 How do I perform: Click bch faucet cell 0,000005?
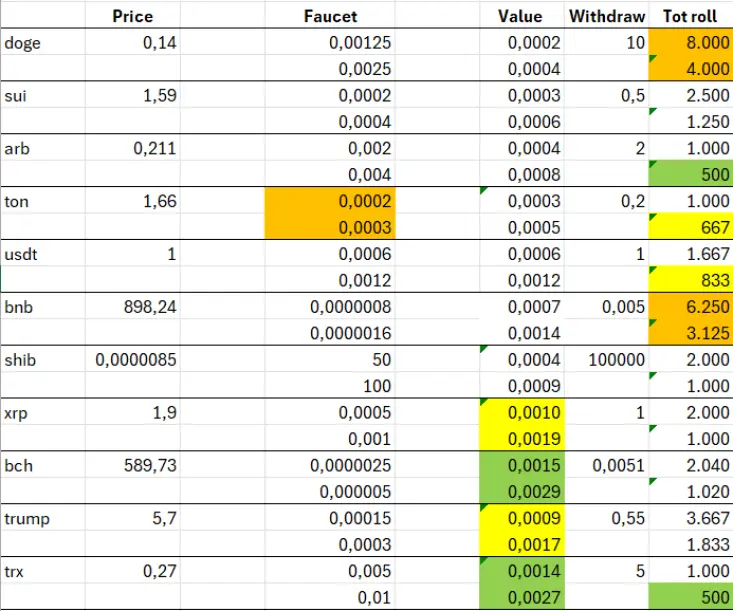pyautogui.click(x=330, y=491)
